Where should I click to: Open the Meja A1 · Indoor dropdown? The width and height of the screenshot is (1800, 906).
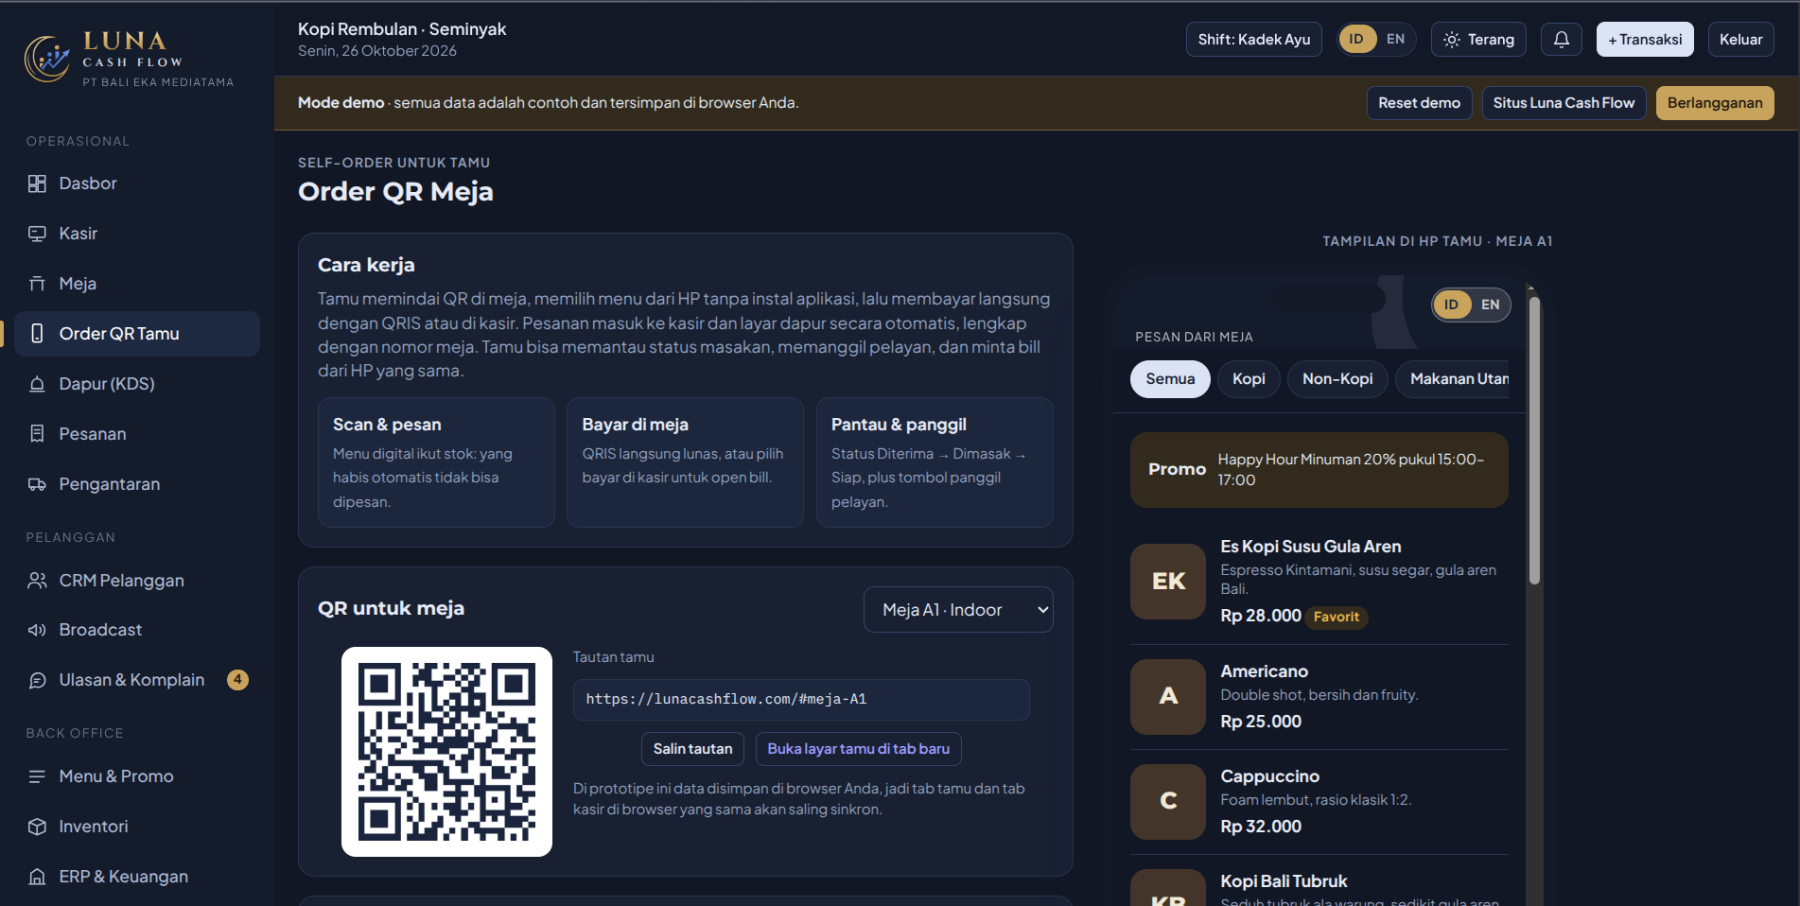point(958,609)
